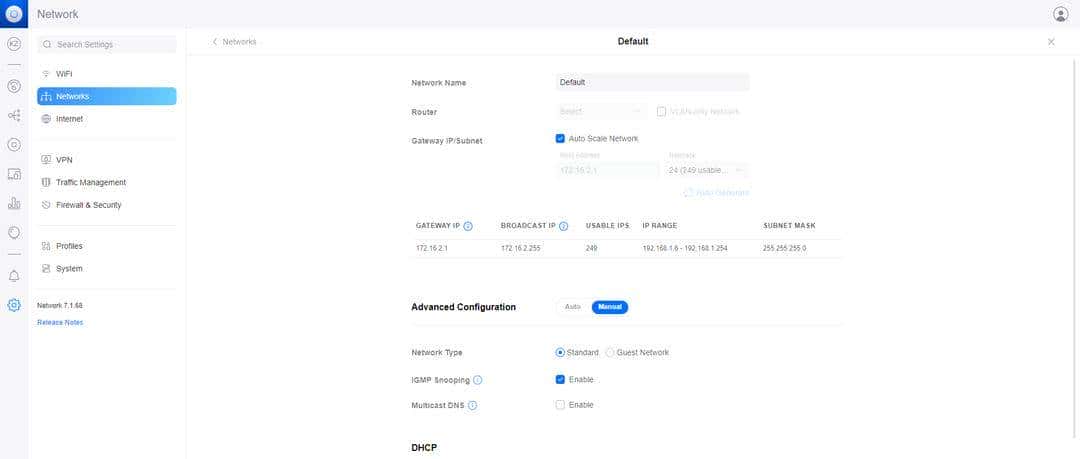Open the round icon below Statistics
This screenshot has height=459, width=1080.
click(x=14, y=233)
